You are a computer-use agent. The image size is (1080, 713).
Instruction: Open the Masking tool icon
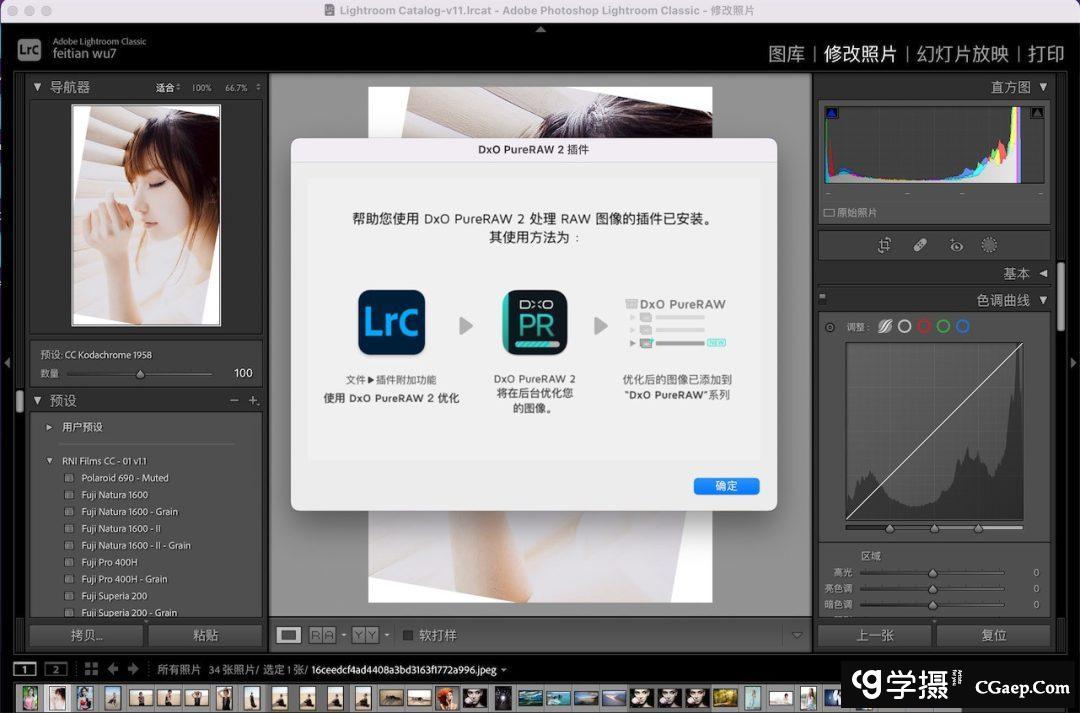(x=989, y=245)
